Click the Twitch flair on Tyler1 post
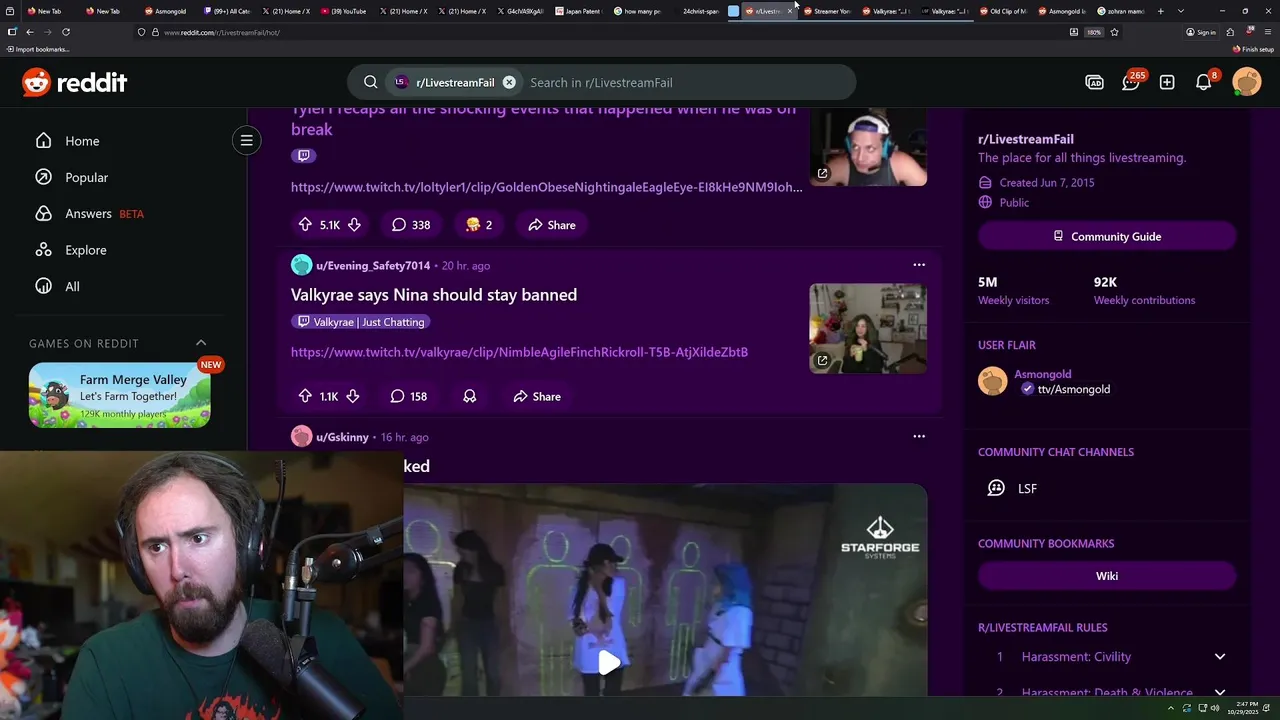 pyautogui.click(x=304, y=156)
